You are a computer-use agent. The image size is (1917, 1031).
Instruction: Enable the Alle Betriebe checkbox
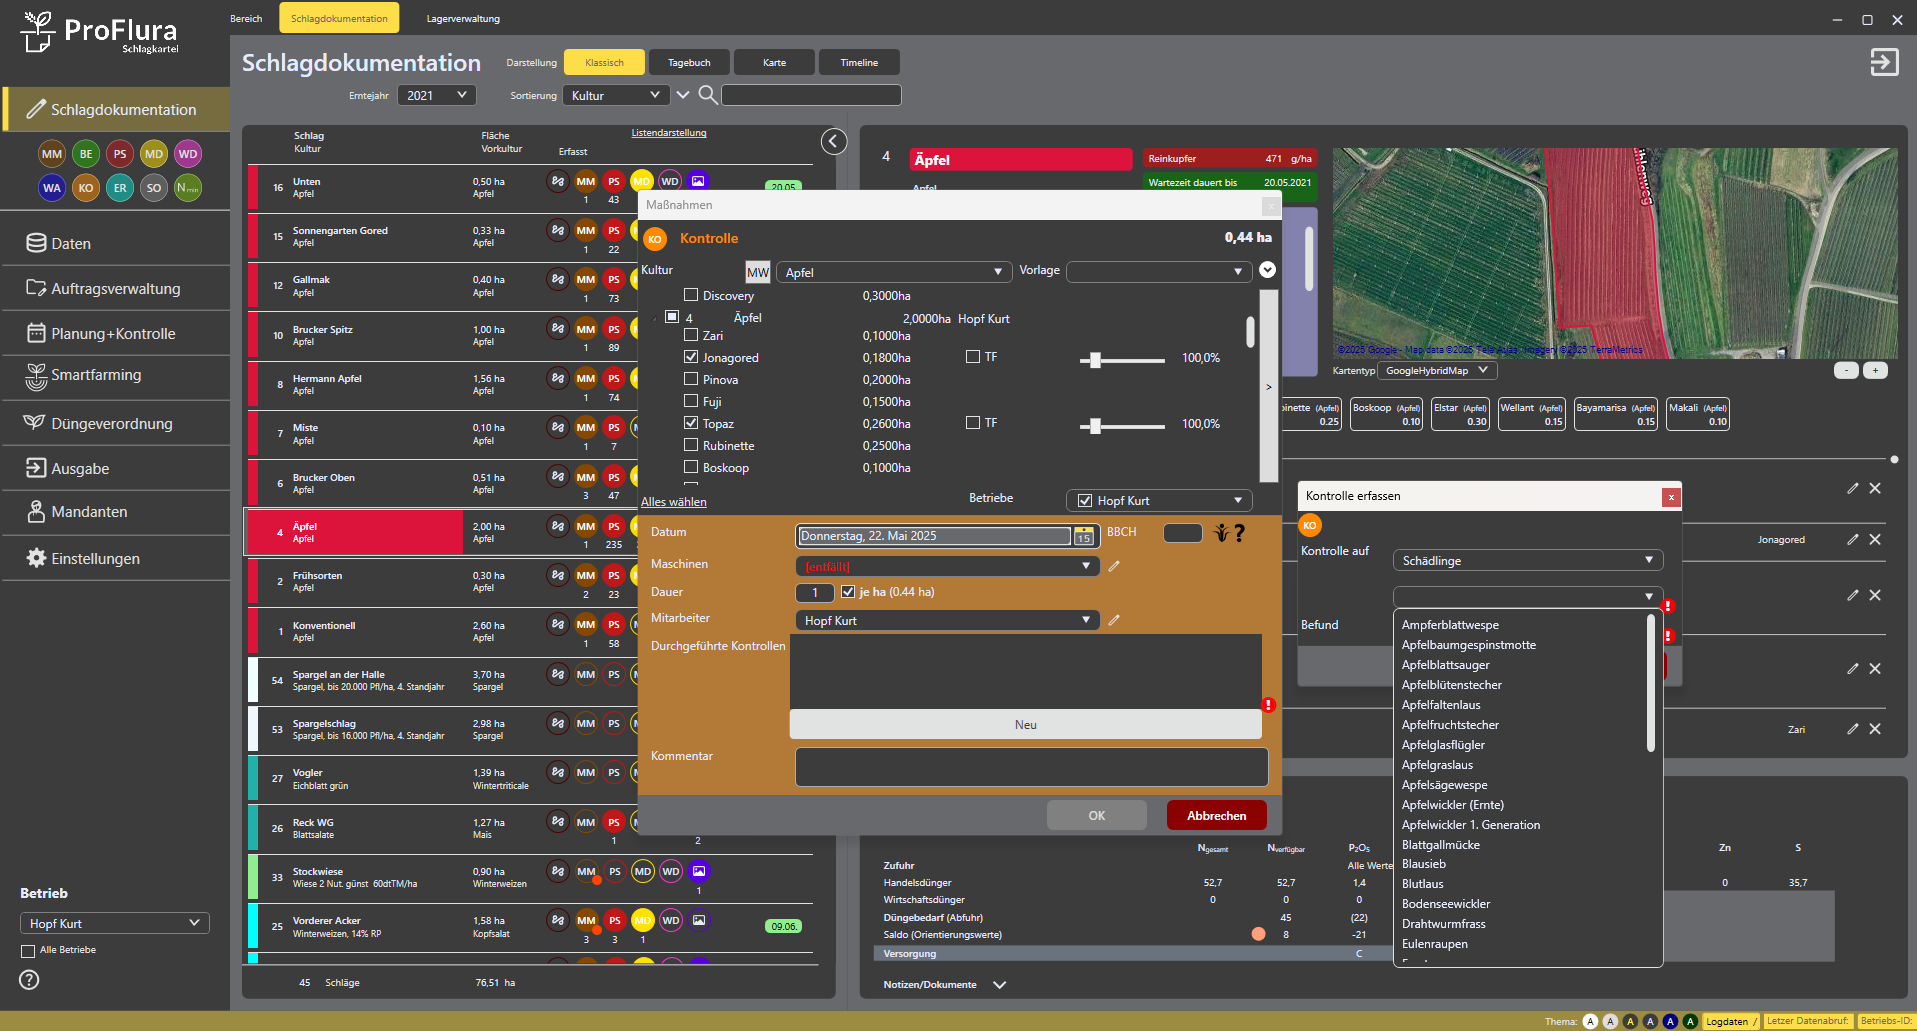[28, 951]
